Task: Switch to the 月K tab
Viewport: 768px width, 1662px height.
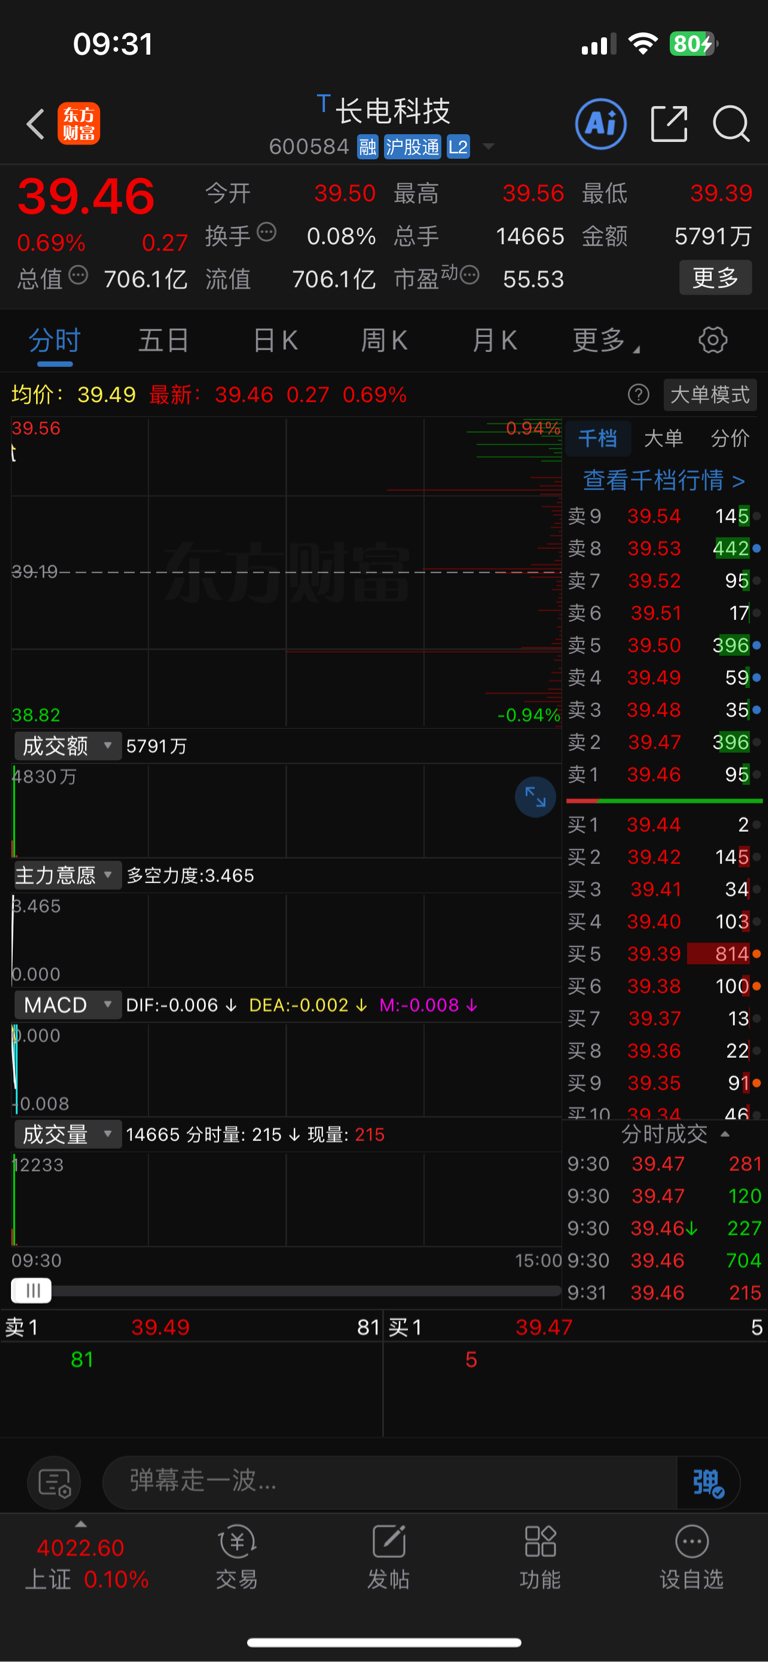Action: (494, 341)
